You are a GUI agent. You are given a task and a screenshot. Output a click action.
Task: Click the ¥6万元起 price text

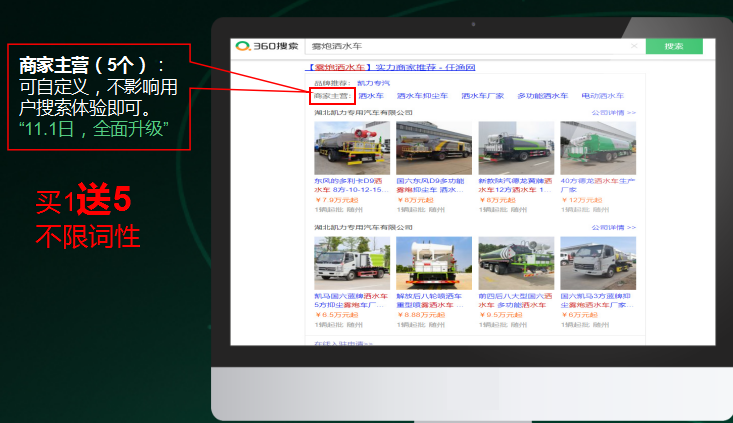point(580,315)
